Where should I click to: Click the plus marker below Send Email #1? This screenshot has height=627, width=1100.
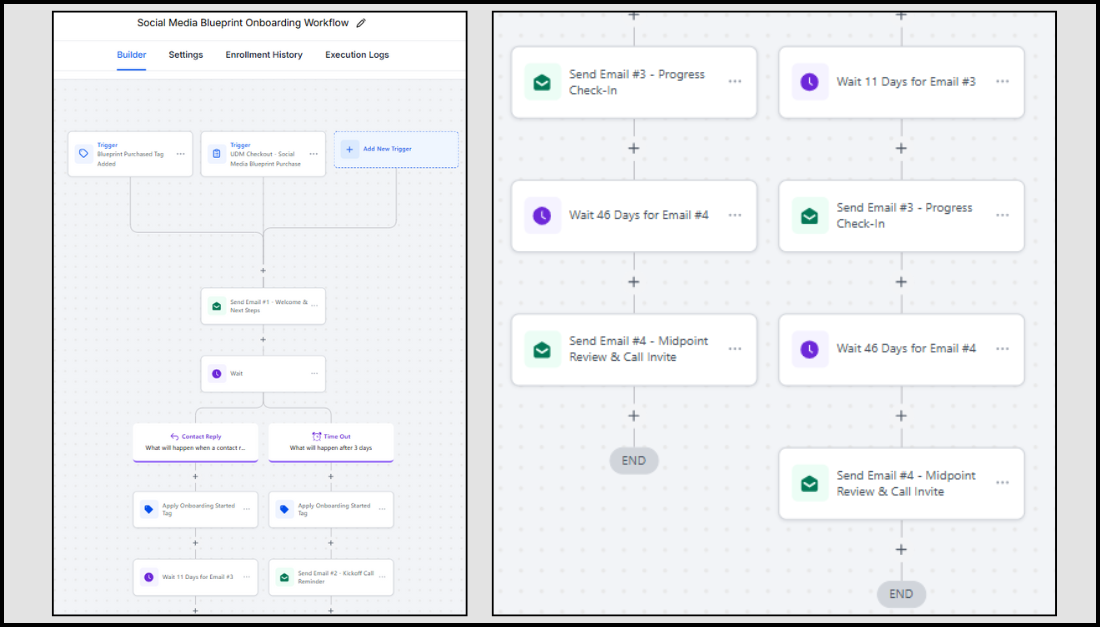click(263, 339)
